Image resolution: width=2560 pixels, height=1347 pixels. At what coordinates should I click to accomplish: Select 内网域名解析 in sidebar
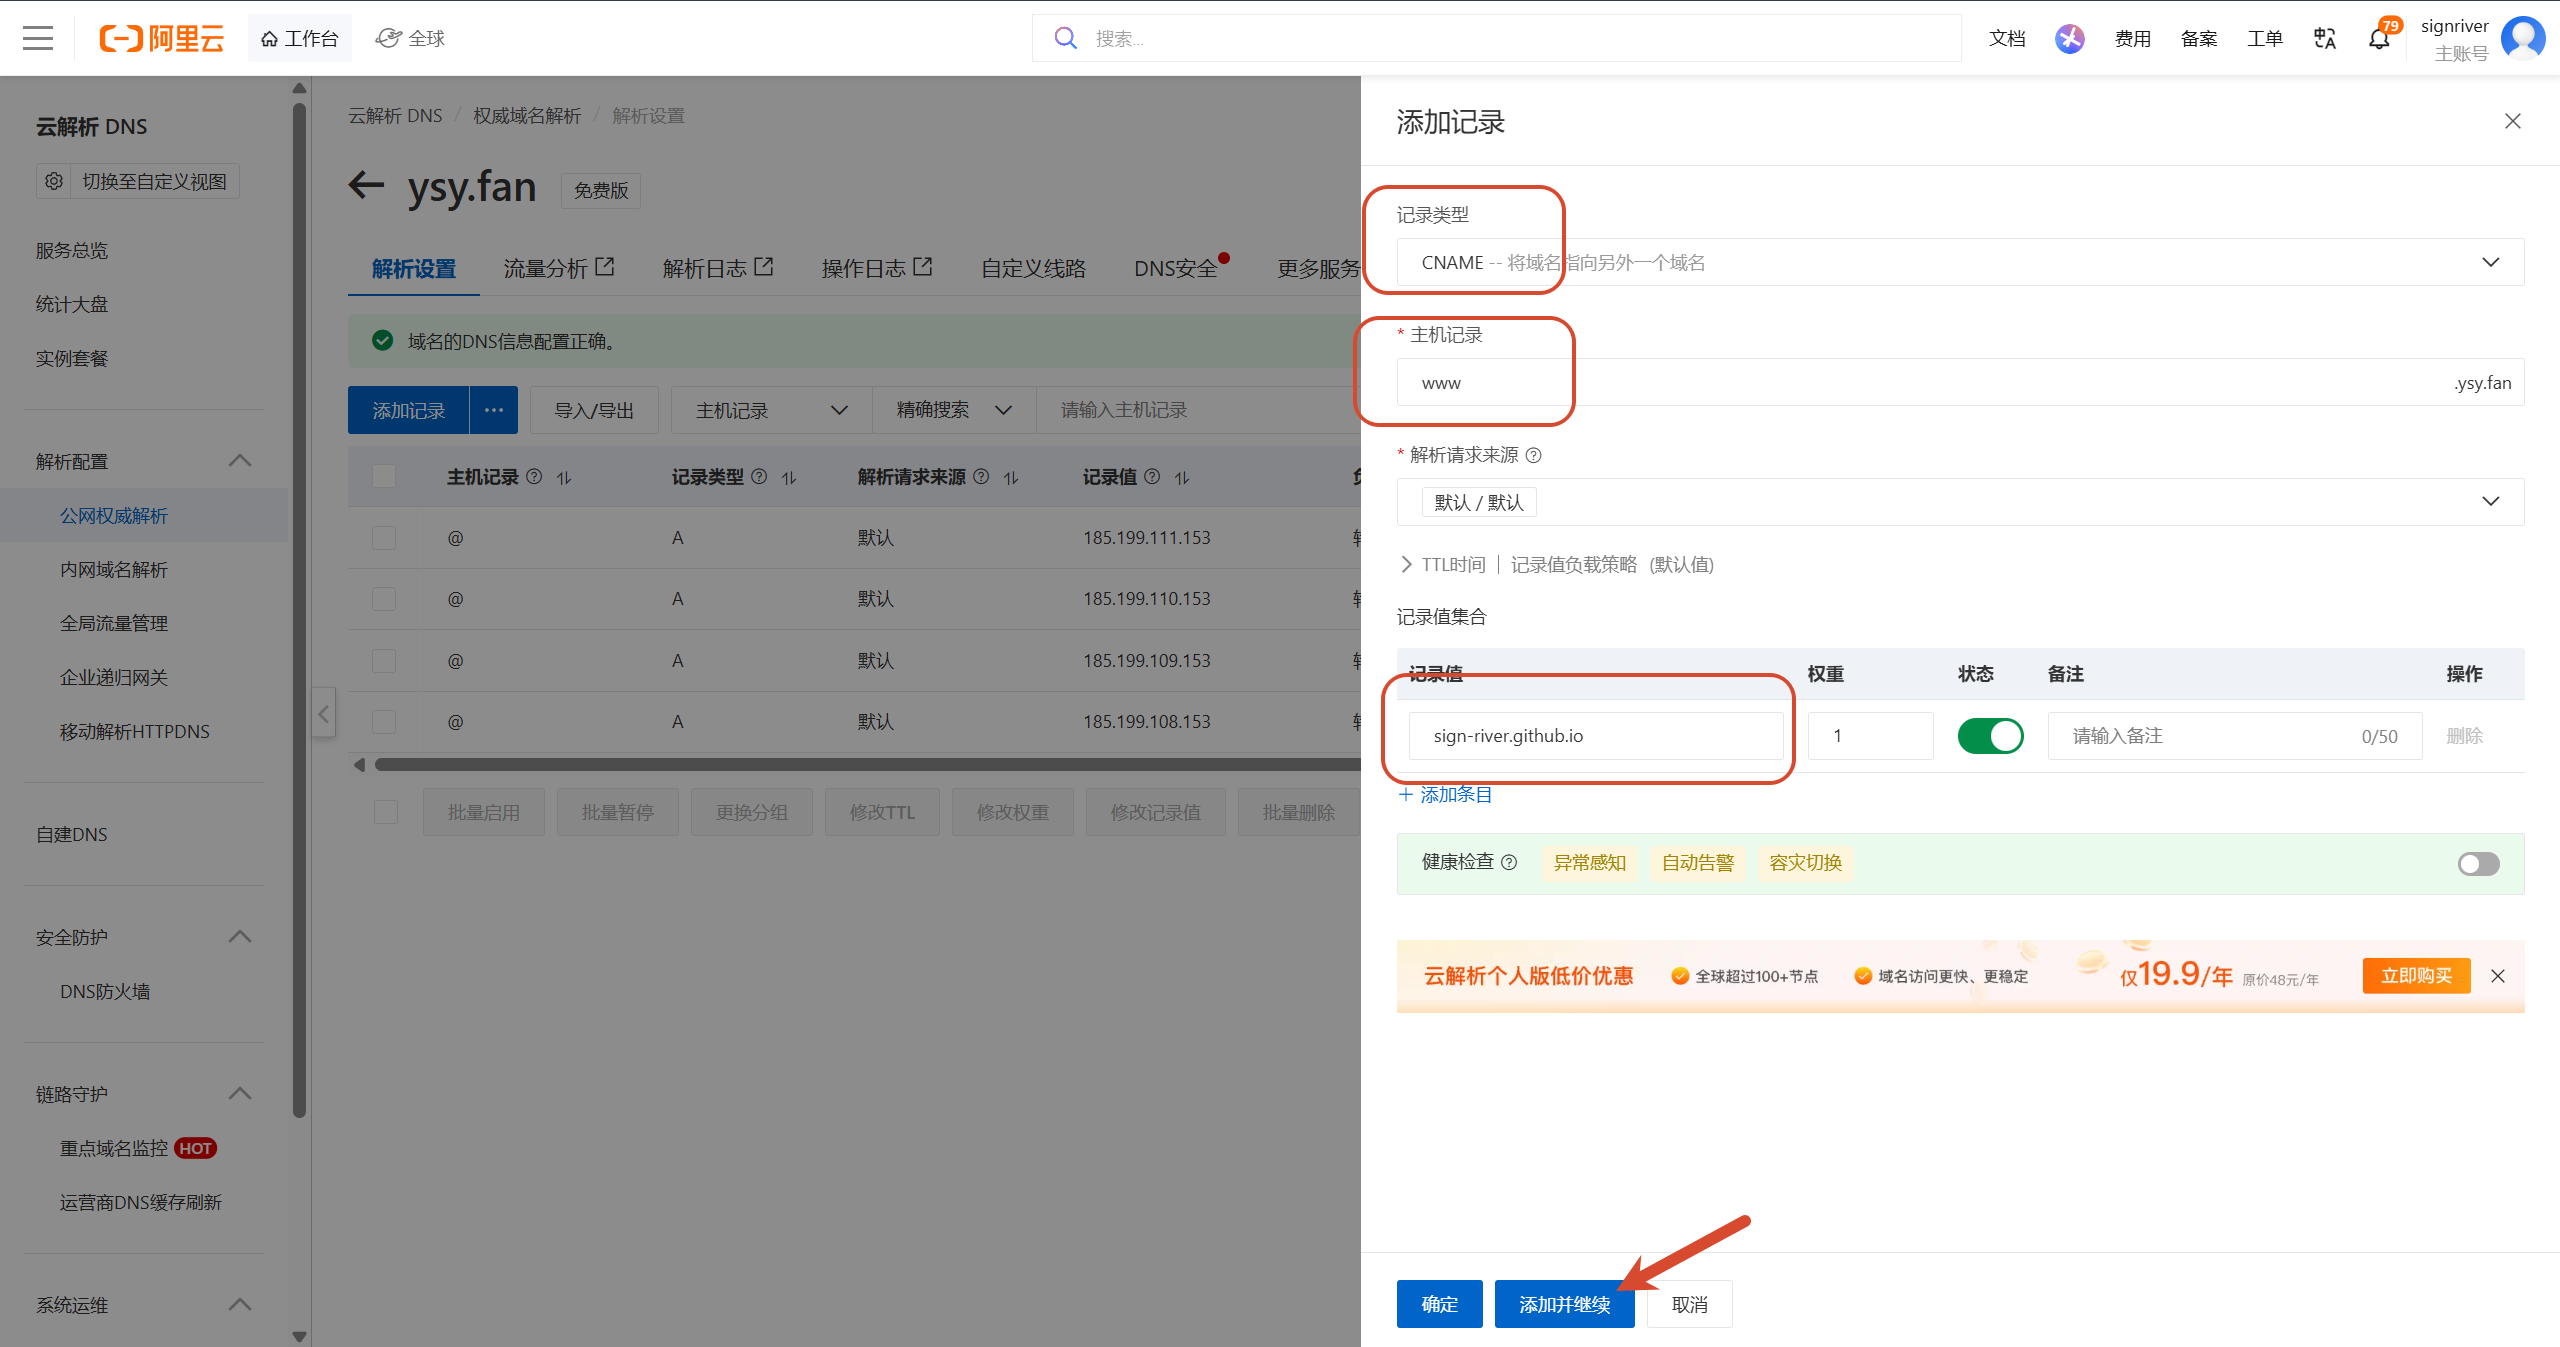click(x=114, y=569)
